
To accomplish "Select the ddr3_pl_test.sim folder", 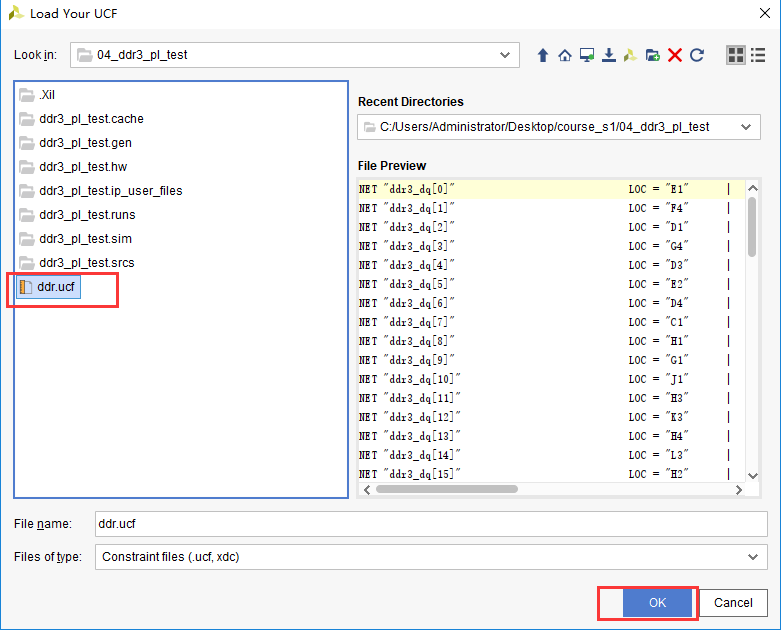I will (x=75, y=239).
